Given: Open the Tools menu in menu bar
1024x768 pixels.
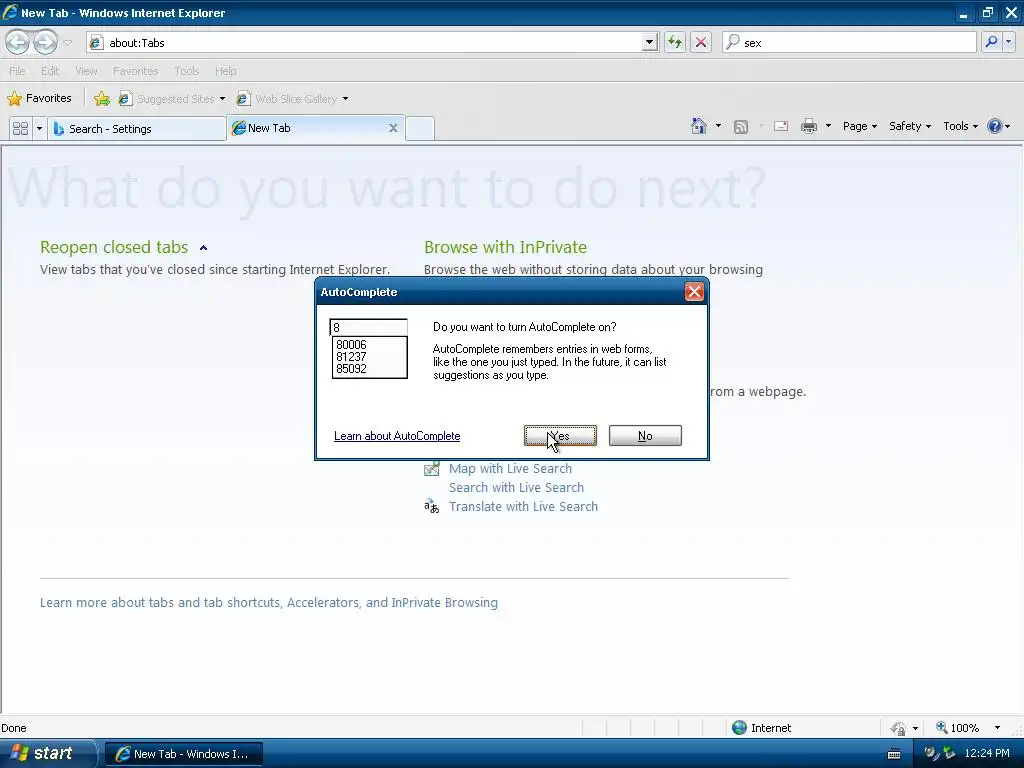Looking at the screenshot, I should (186, 71).
